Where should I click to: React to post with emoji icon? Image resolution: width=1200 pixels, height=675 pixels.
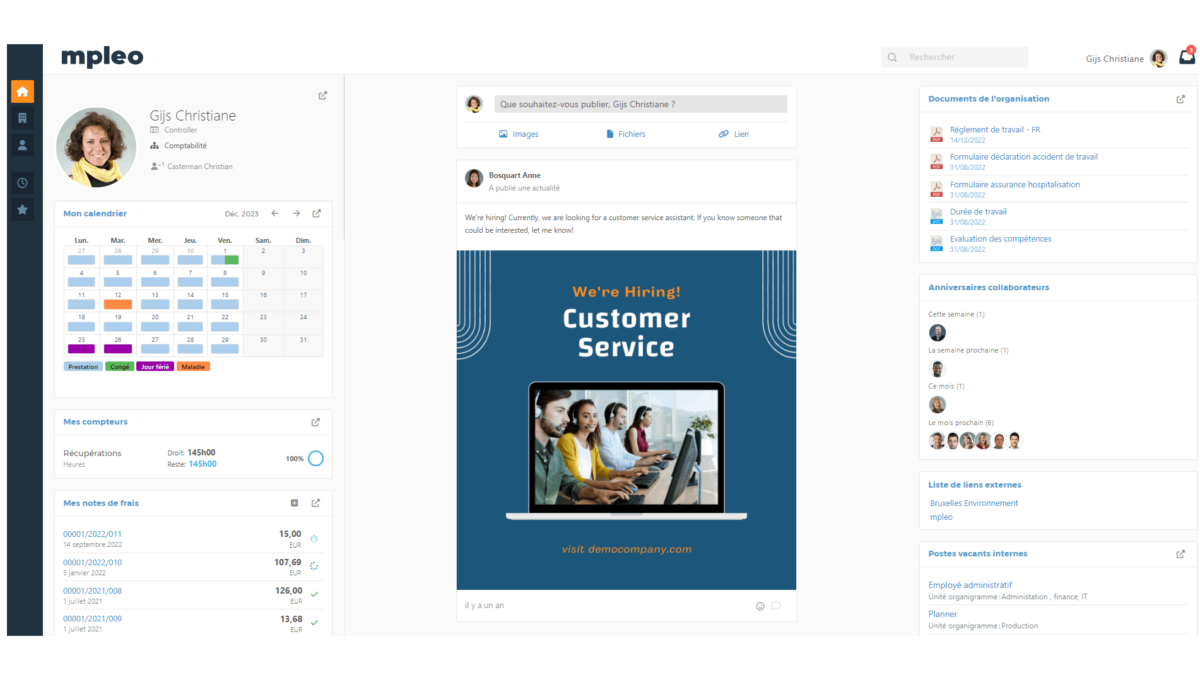760,606
